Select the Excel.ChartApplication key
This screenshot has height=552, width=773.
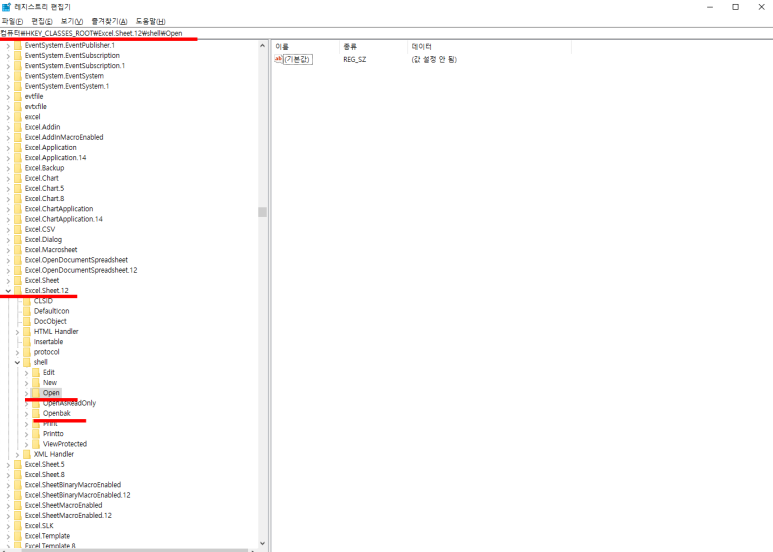(x=59, y=209)
